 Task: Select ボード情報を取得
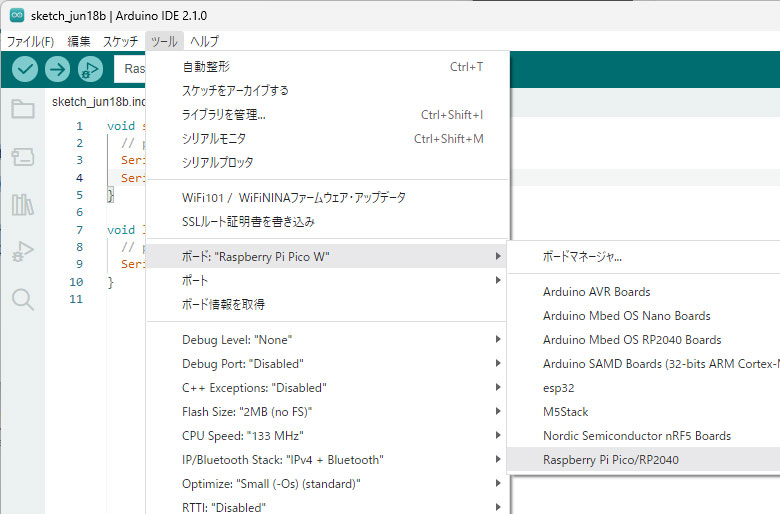(328, 304)
